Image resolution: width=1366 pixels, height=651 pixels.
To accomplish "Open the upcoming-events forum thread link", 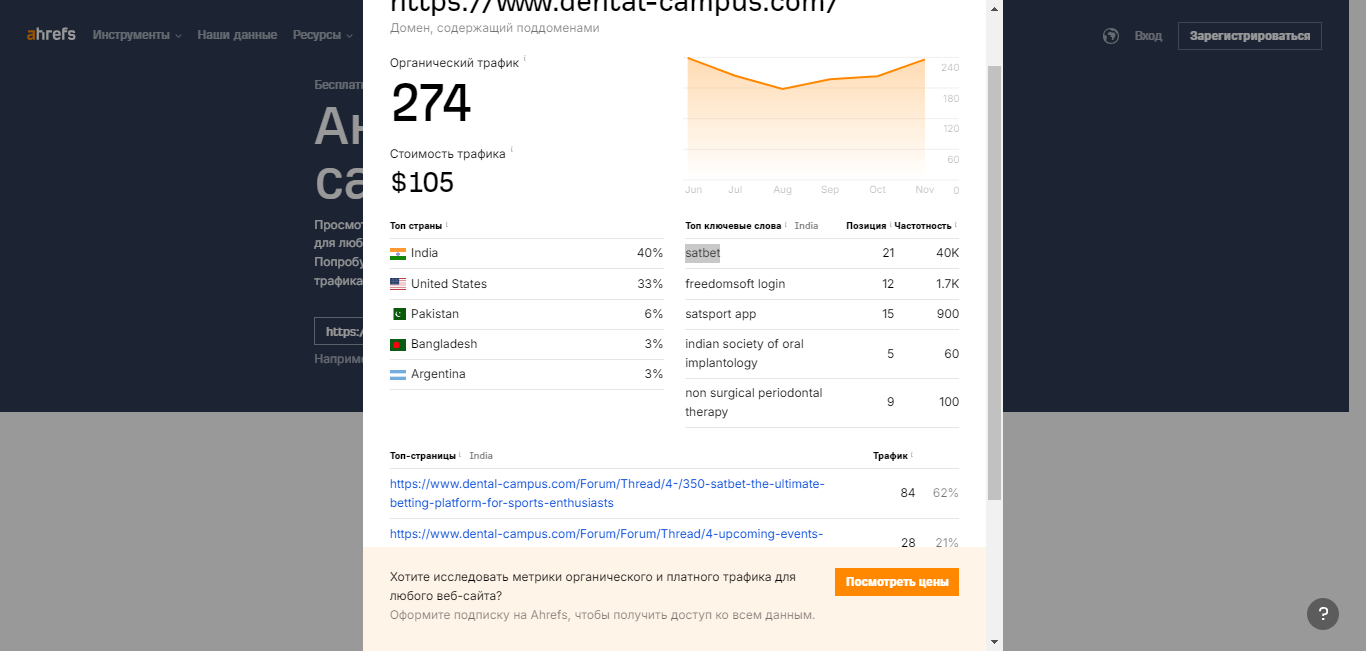I will [607, 534].
